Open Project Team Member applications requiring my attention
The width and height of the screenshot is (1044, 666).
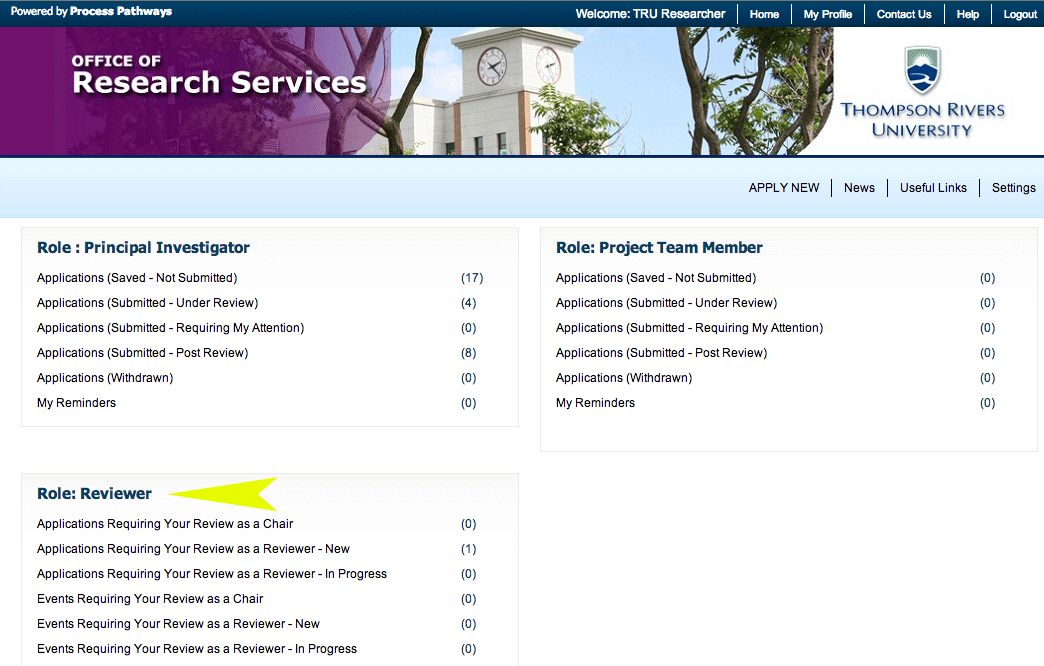point(689,328)
